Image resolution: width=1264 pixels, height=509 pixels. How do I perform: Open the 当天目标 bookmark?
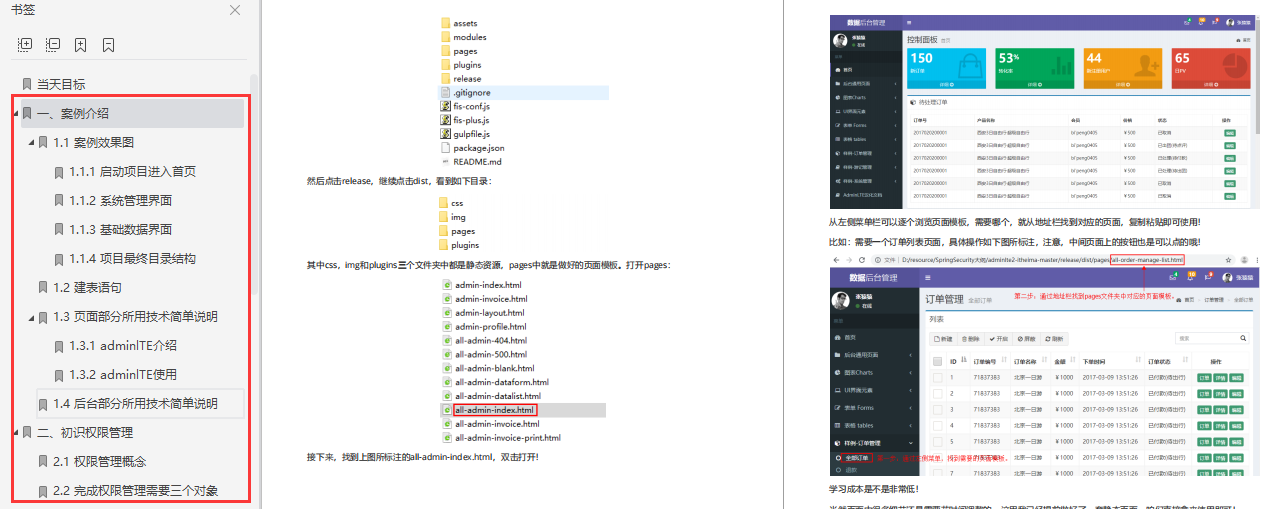(61, 84)
